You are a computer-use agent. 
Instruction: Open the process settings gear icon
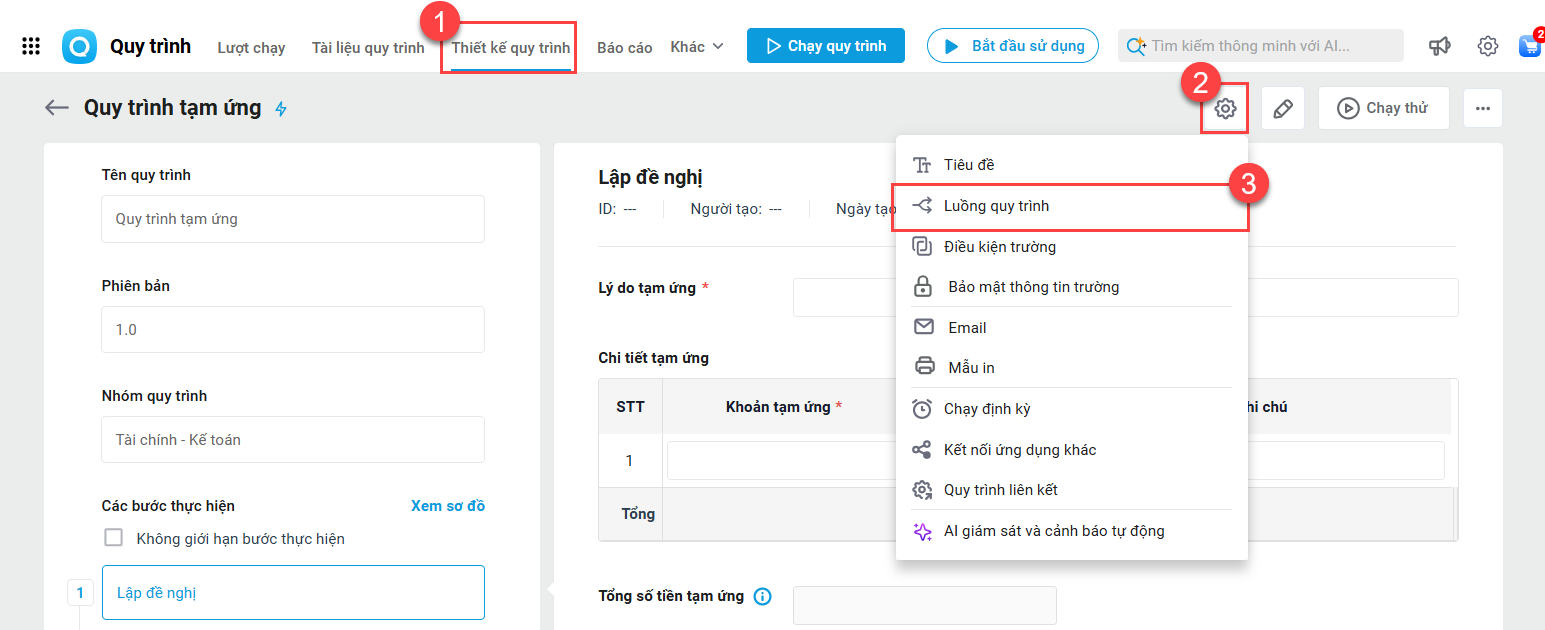point(1225,109)
